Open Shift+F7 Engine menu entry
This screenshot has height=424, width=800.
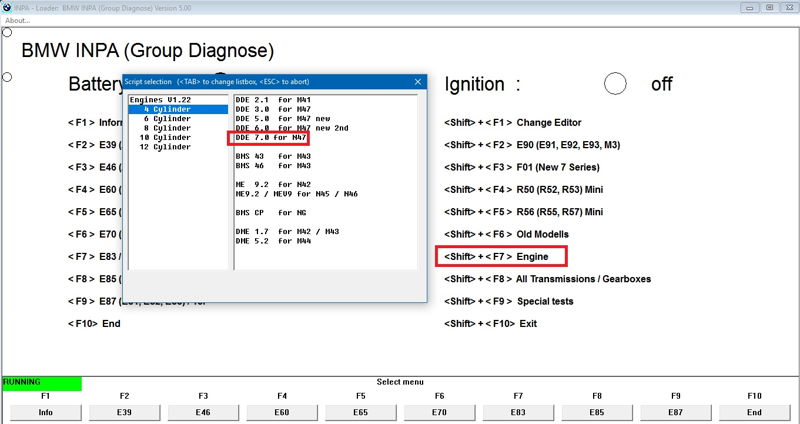click(501, 257)
